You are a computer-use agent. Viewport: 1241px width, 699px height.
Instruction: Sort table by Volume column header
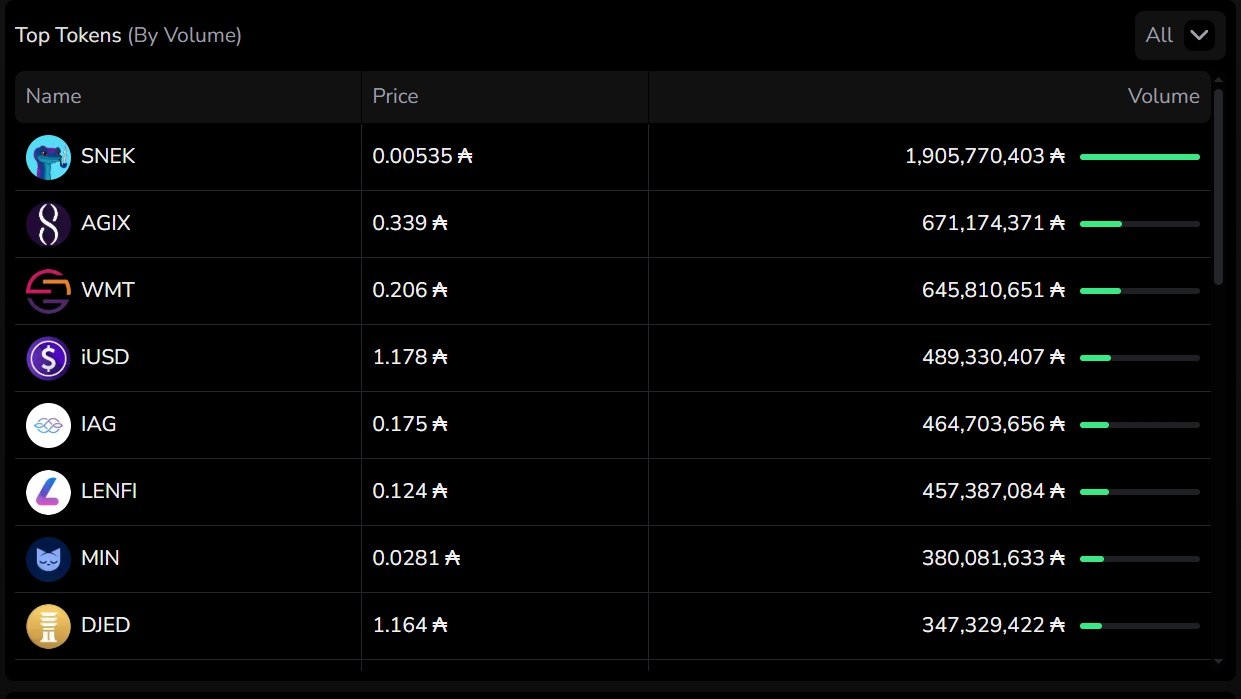[1163, 96]
